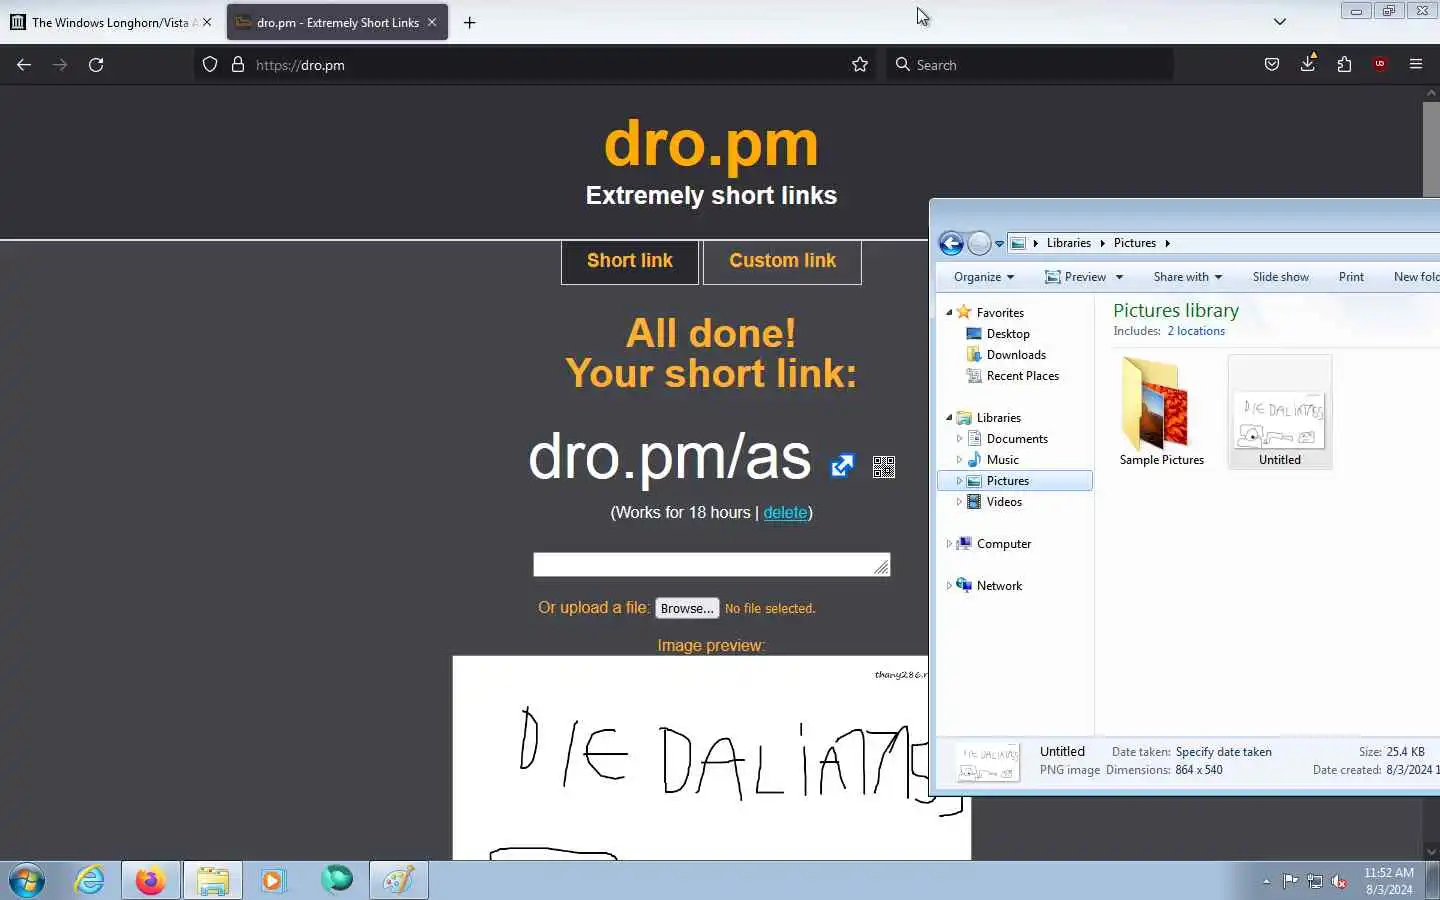Click the Firefox Search box
Image resolution: width=1440 pixels, height=900 pixels.
(1030, 65)
